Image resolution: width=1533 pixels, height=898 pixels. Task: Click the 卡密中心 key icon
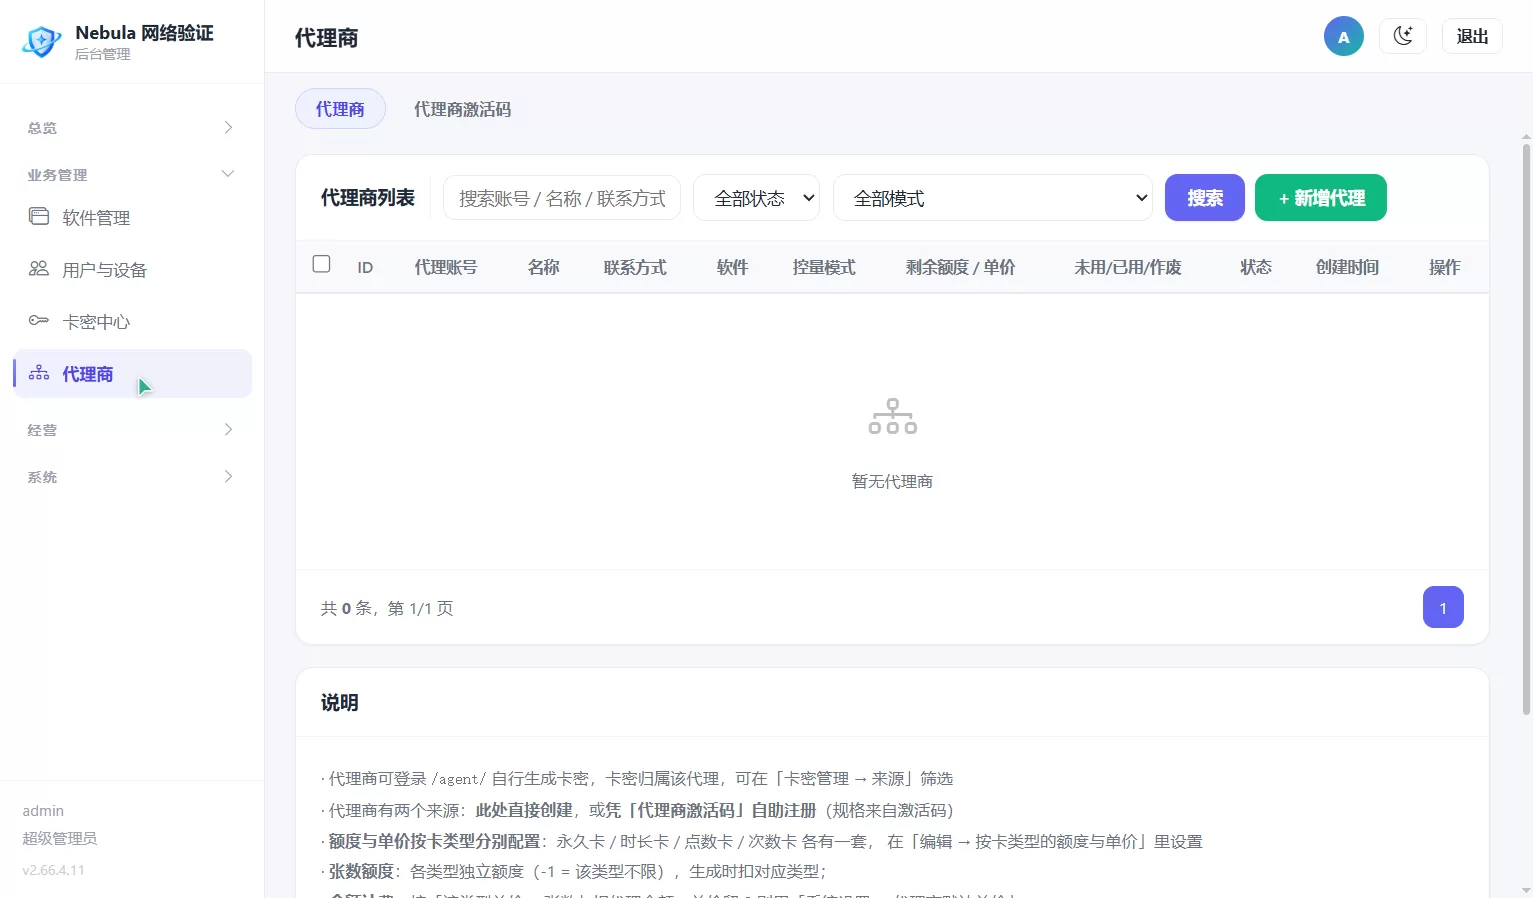[x=39, y=320]
